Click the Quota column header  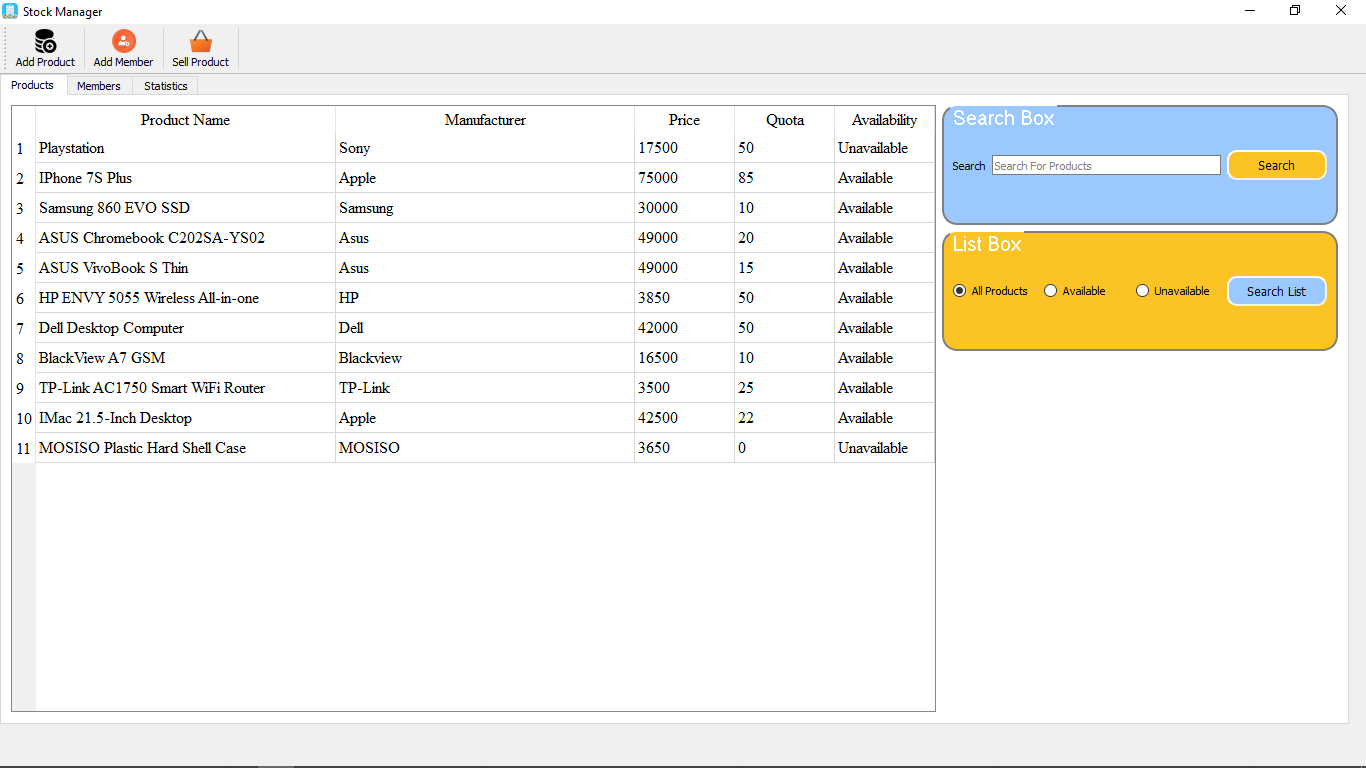(x=785, y=120)
